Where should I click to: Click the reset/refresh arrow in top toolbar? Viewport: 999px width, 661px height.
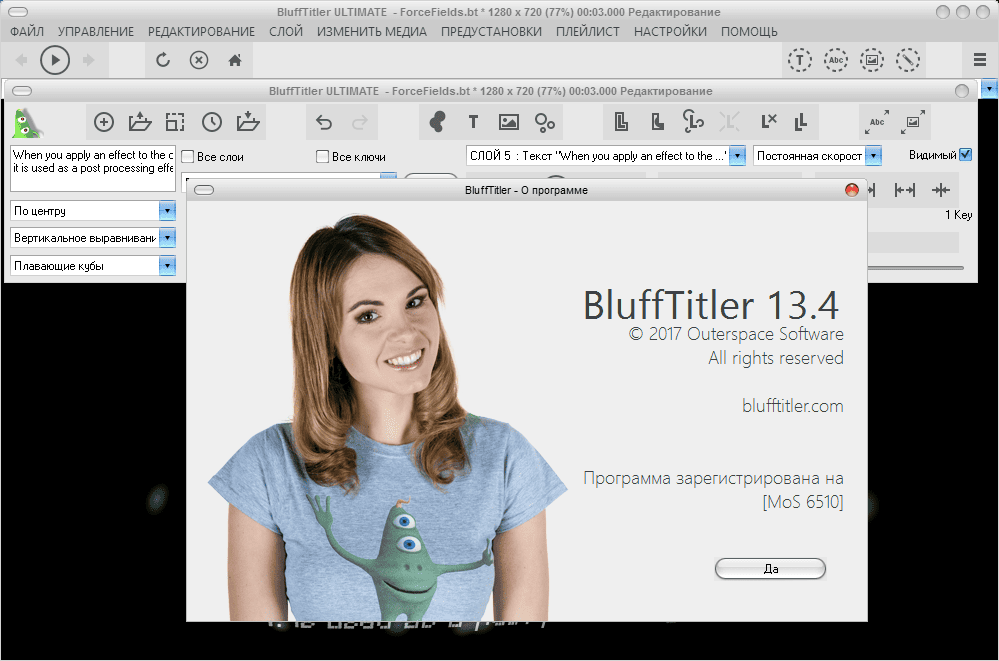[163, 60]
